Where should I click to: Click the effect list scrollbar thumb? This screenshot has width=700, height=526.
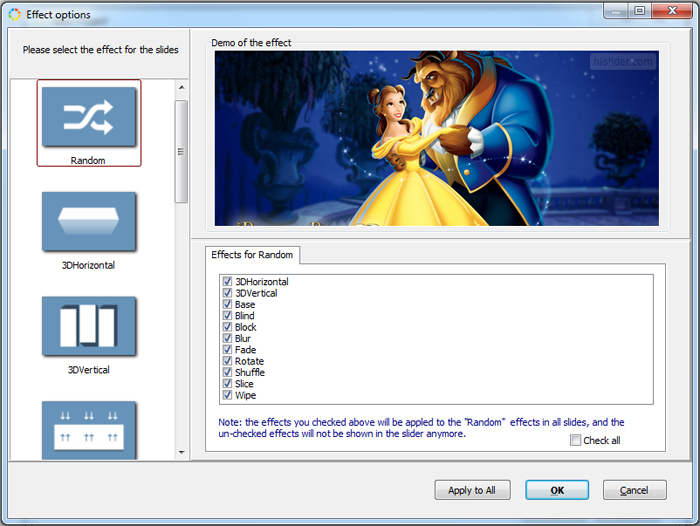[x=181, y=151]
